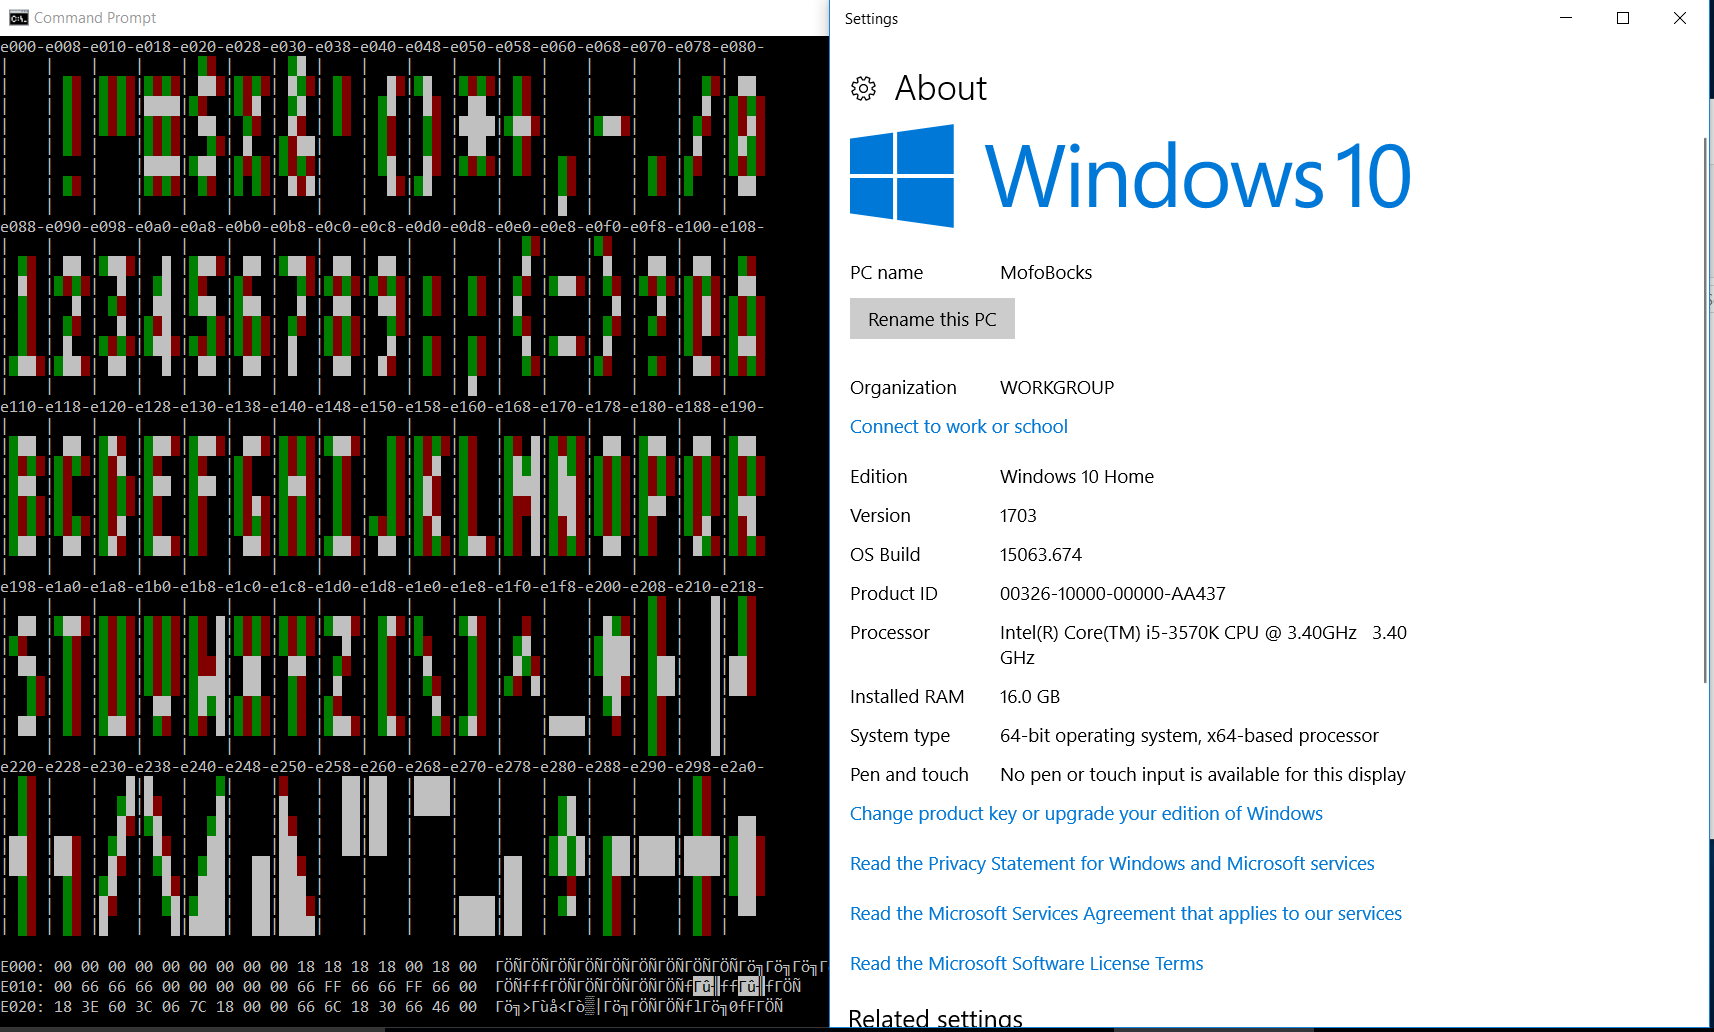The height and width of the screenshot is (1032, 1714).
Task: Select the PC name value MofoBocks
Action: 1046,273
